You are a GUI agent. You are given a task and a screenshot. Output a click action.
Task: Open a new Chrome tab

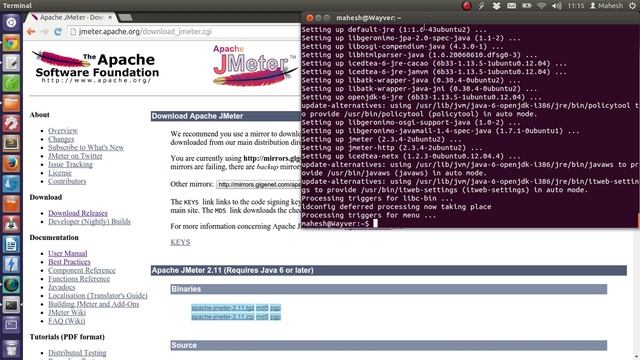(126, 18)
